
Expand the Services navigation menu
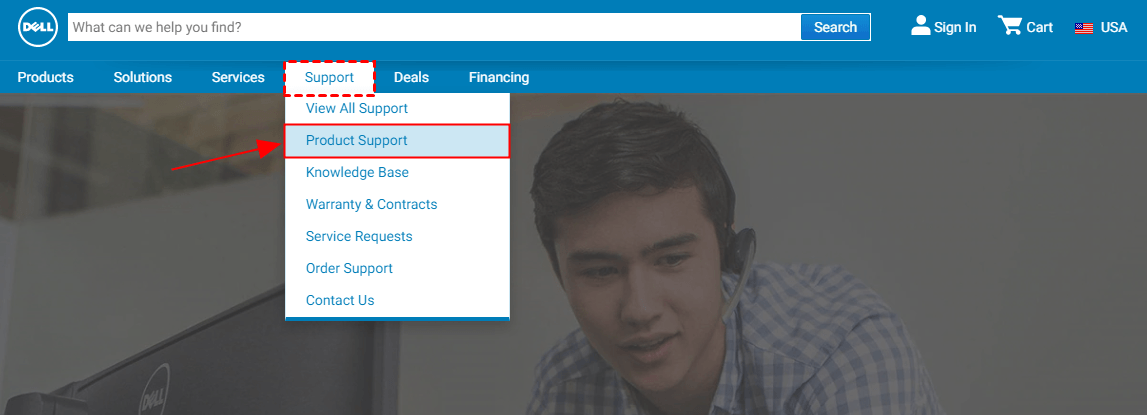click(x=238, y=77)
